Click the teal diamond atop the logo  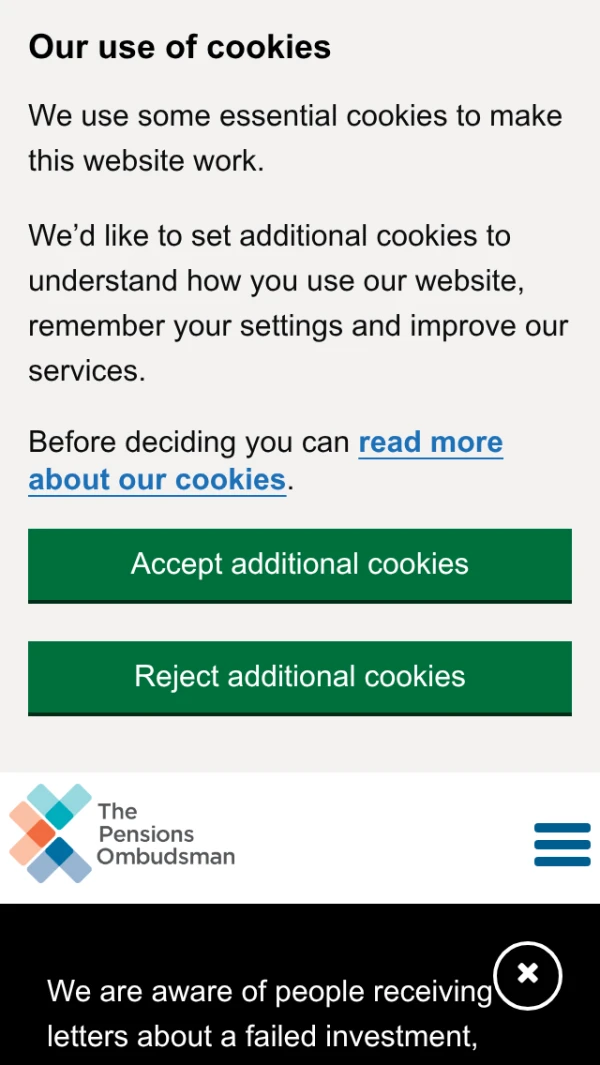(x=60, y=815)
